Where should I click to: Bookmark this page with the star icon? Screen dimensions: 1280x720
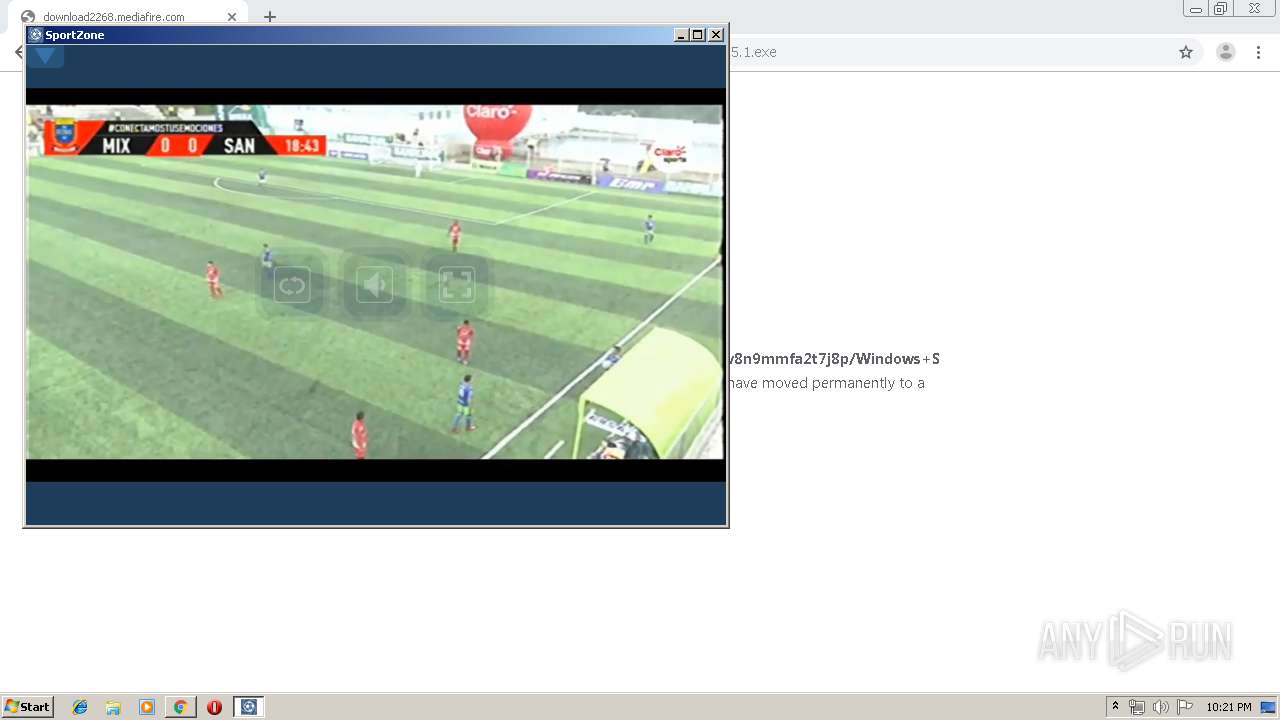pos(1186,52)
